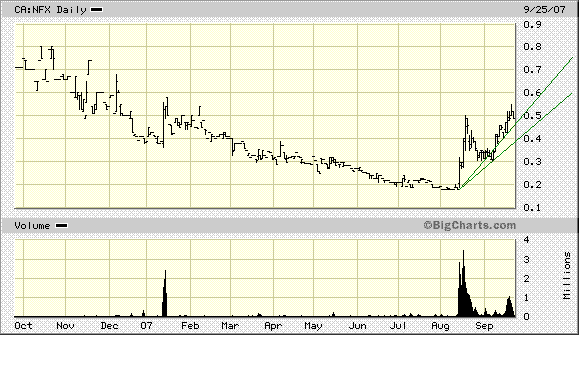Click the 'Aug' month label
579x384 pixels.
pyautogui.click(x=441, y=326)
